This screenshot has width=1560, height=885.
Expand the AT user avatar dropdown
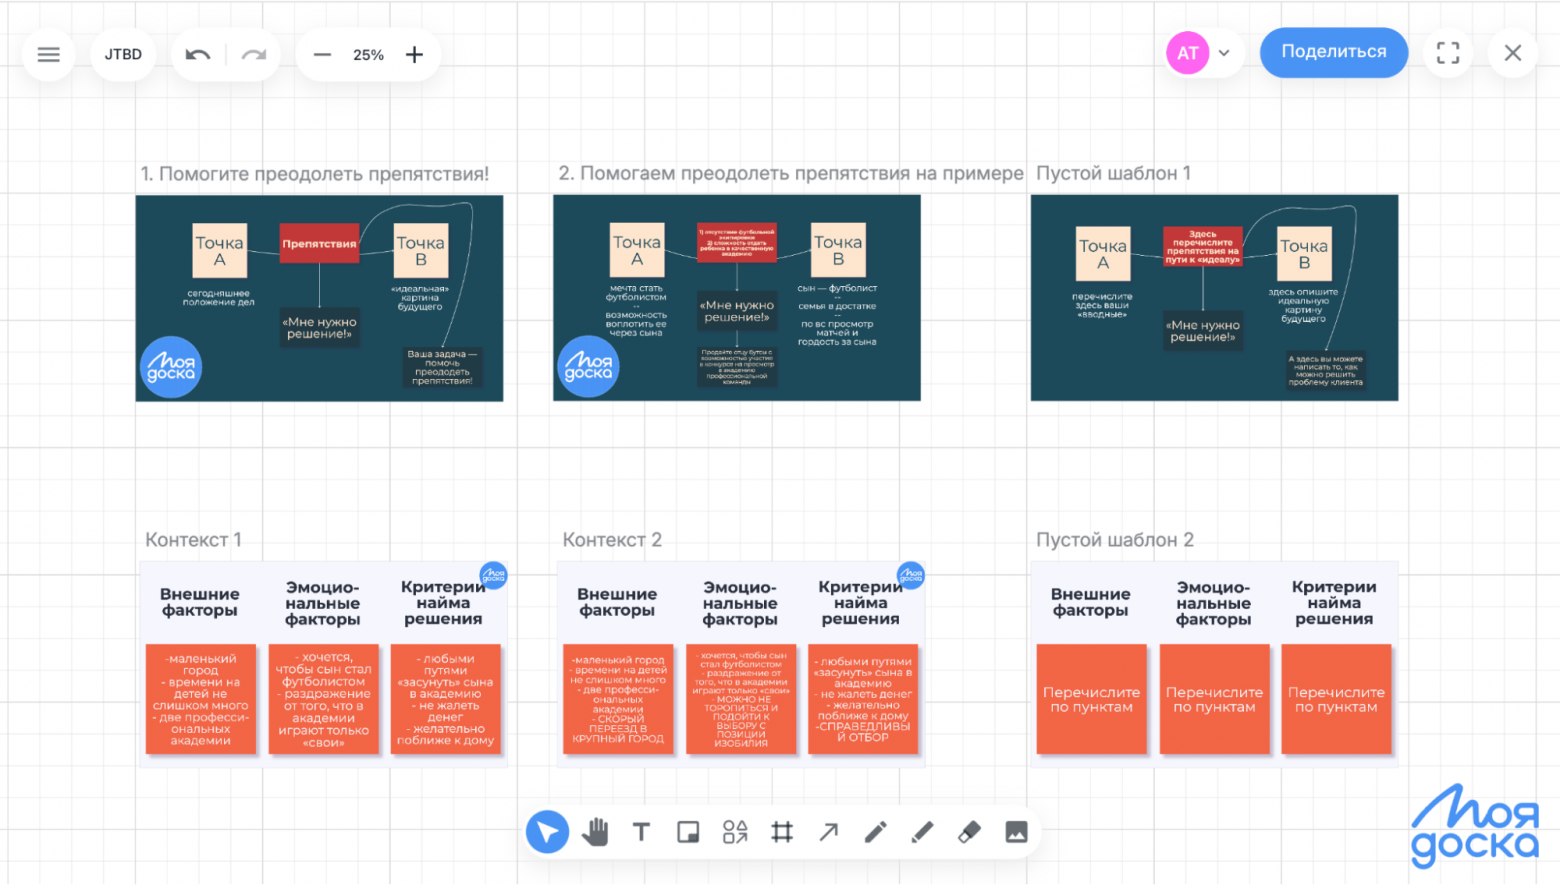[1224, 53]
